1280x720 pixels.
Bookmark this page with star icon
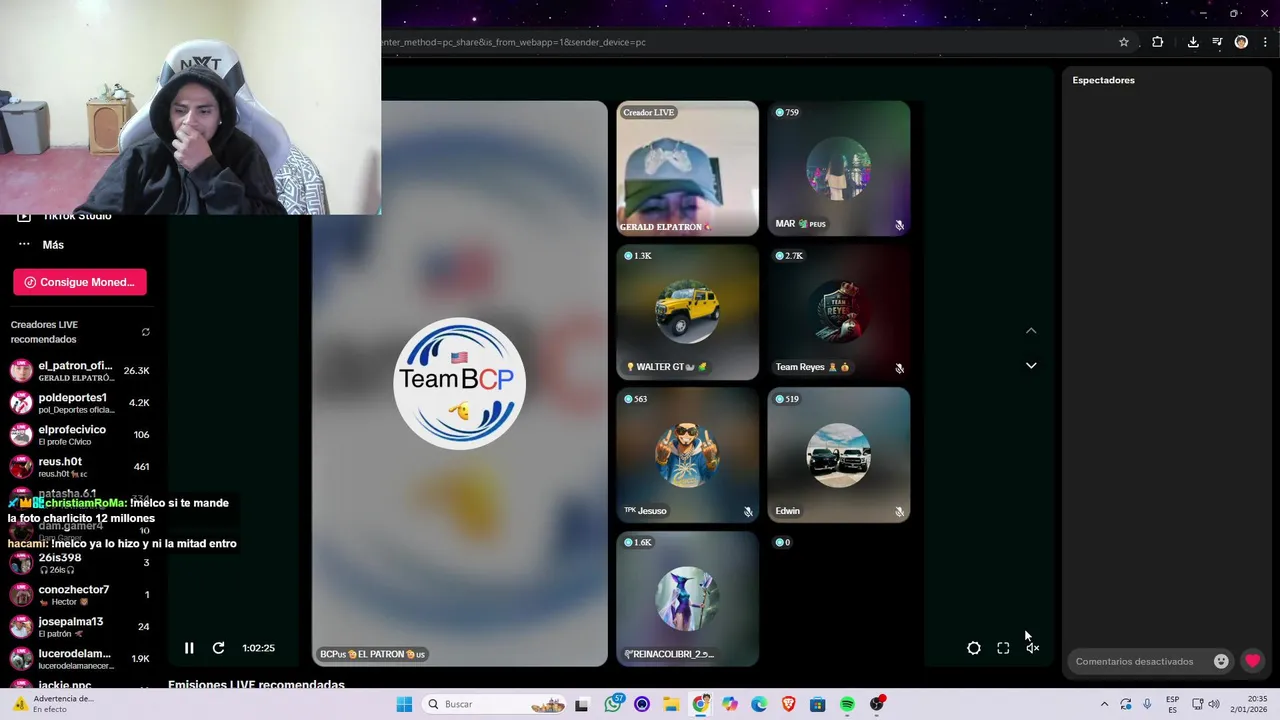click(x=1124, y=42)
